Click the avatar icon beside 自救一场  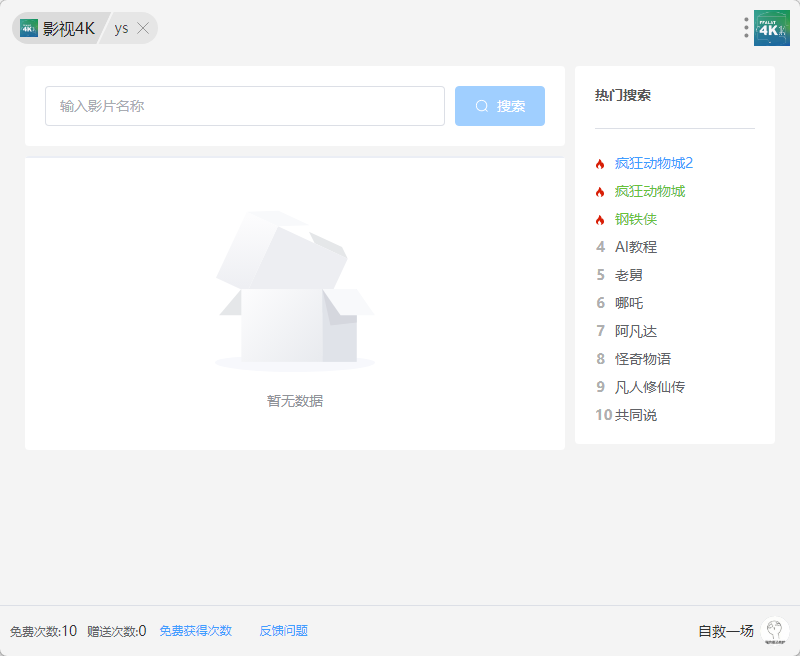click(x=774, y=631)
